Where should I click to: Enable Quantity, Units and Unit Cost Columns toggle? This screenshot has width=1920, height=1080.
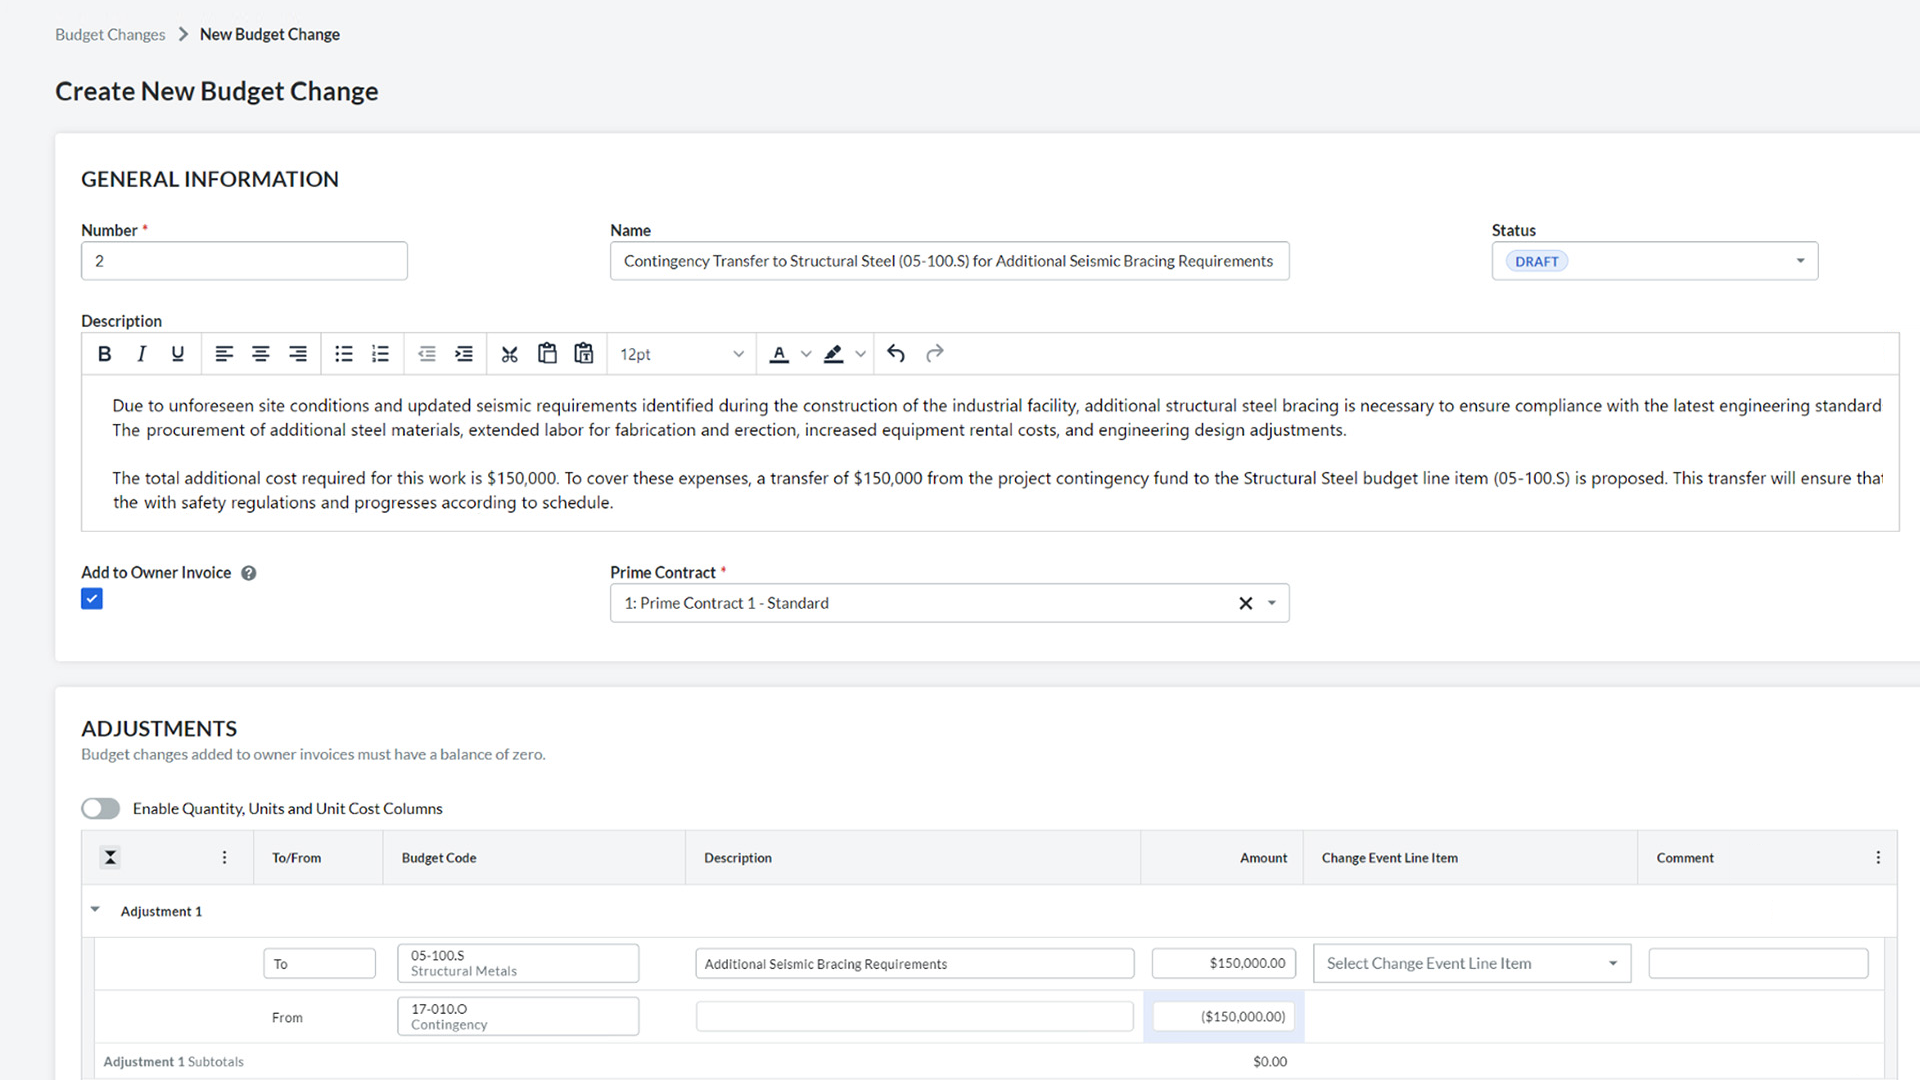pyautogui.click(x=100, y=807)
